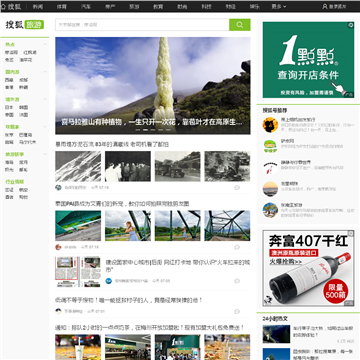Collapse the 境外游 sidebar section

coord(45,100)
